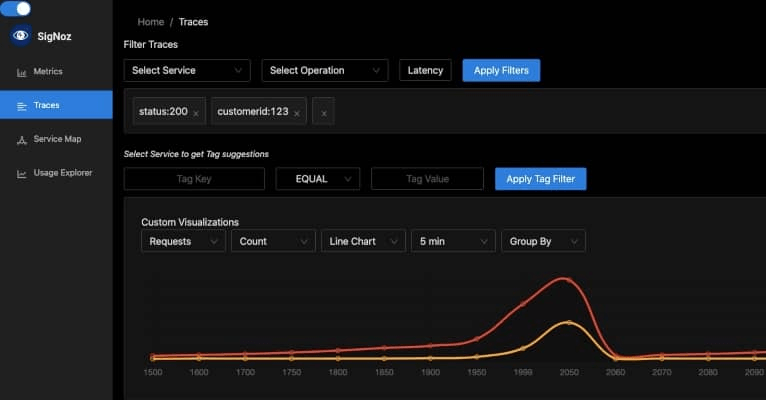Go to Service Map in sidebar
Screen dimensions: 766x400
point(56,139)
